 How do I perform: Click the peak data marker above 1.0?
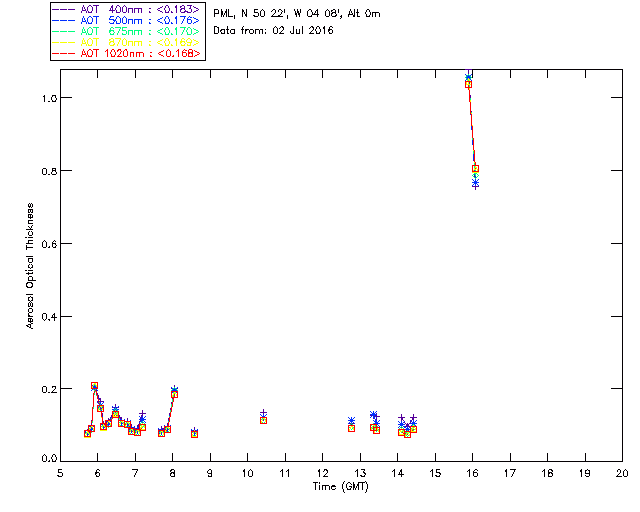[469, 84]
